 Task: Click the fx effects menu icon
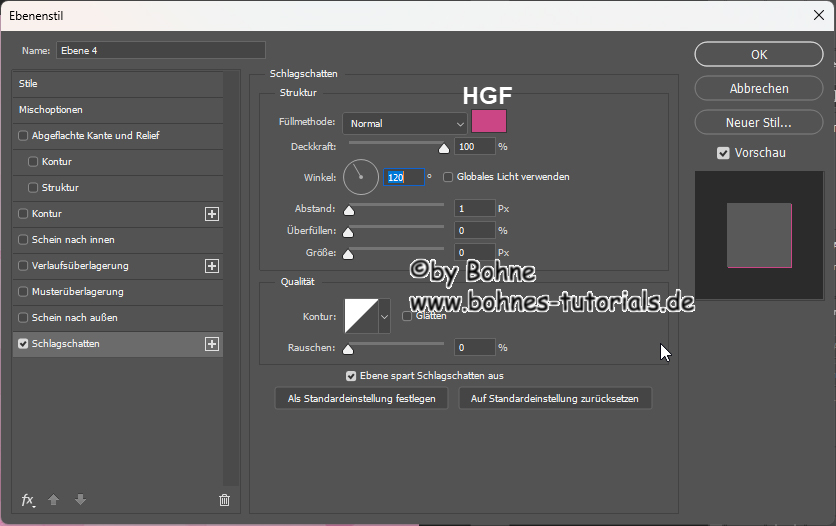click(28, 500)
